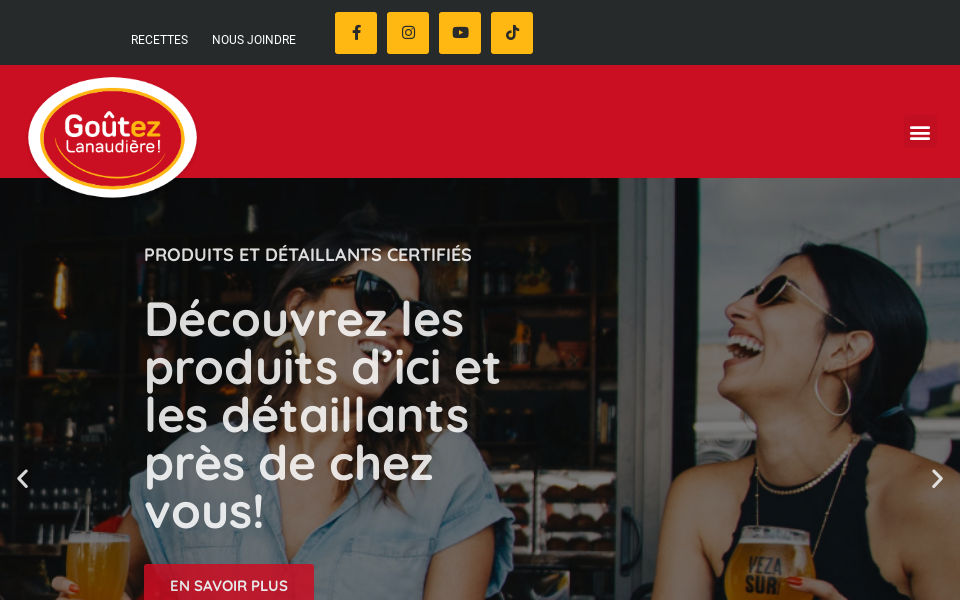Open the RECETTES menu item
This screenshot has width=960, height=600.
coord(159,40)
